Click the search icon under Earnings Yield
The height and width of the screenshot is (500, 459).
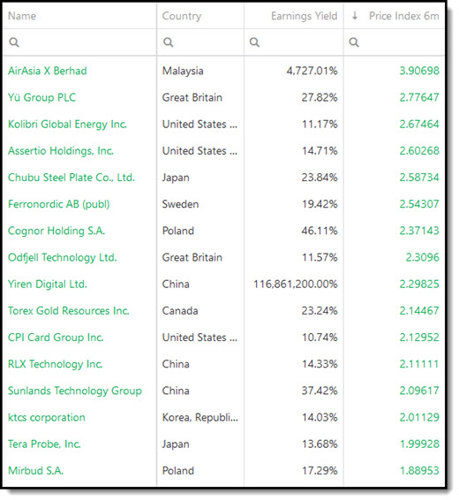click(254, 42)
